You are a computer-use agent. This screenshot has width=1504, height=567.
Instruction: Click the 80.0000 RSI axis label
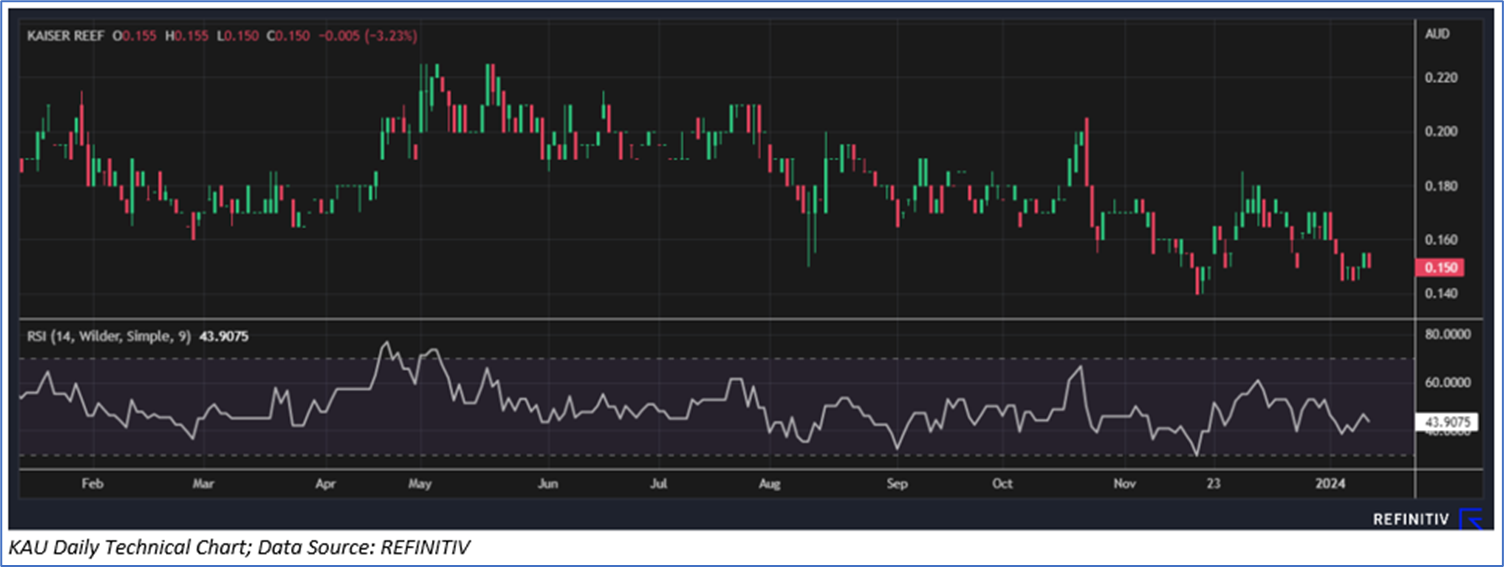click(1446, 337)
